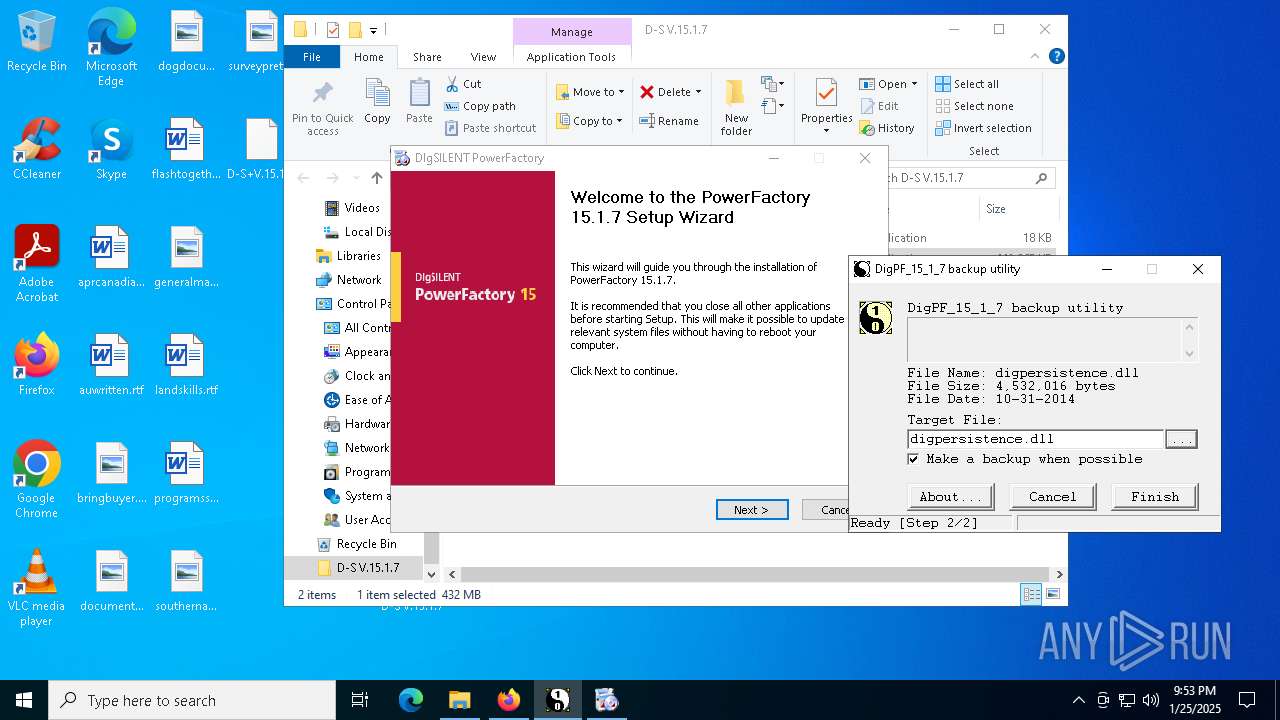
Task: Click the Task View taskbar icon
Action: coord(360,700)
